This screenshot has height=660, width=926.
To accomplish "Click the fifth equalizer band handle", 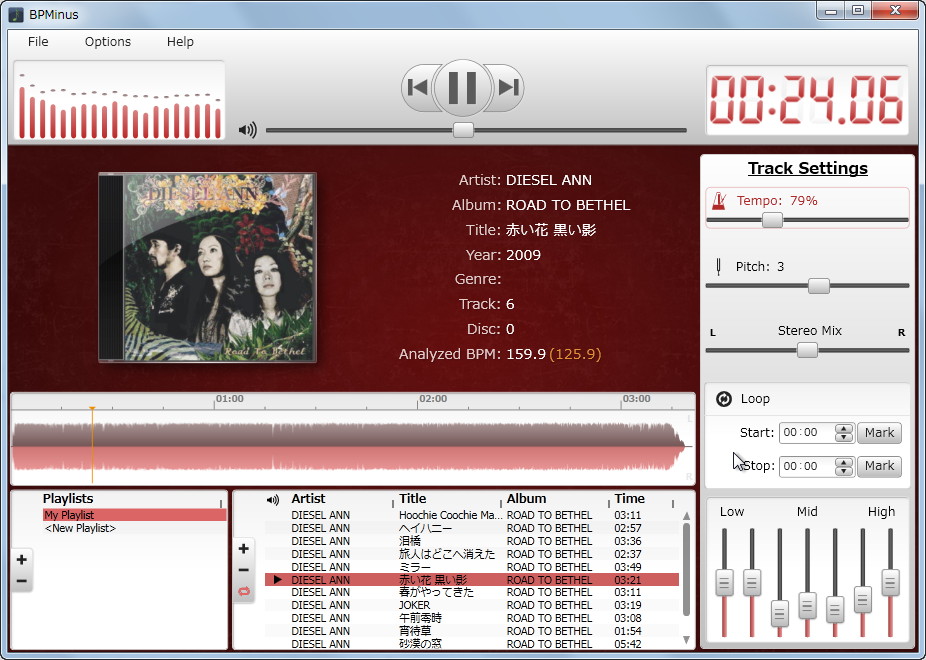I will pos(835,609).
